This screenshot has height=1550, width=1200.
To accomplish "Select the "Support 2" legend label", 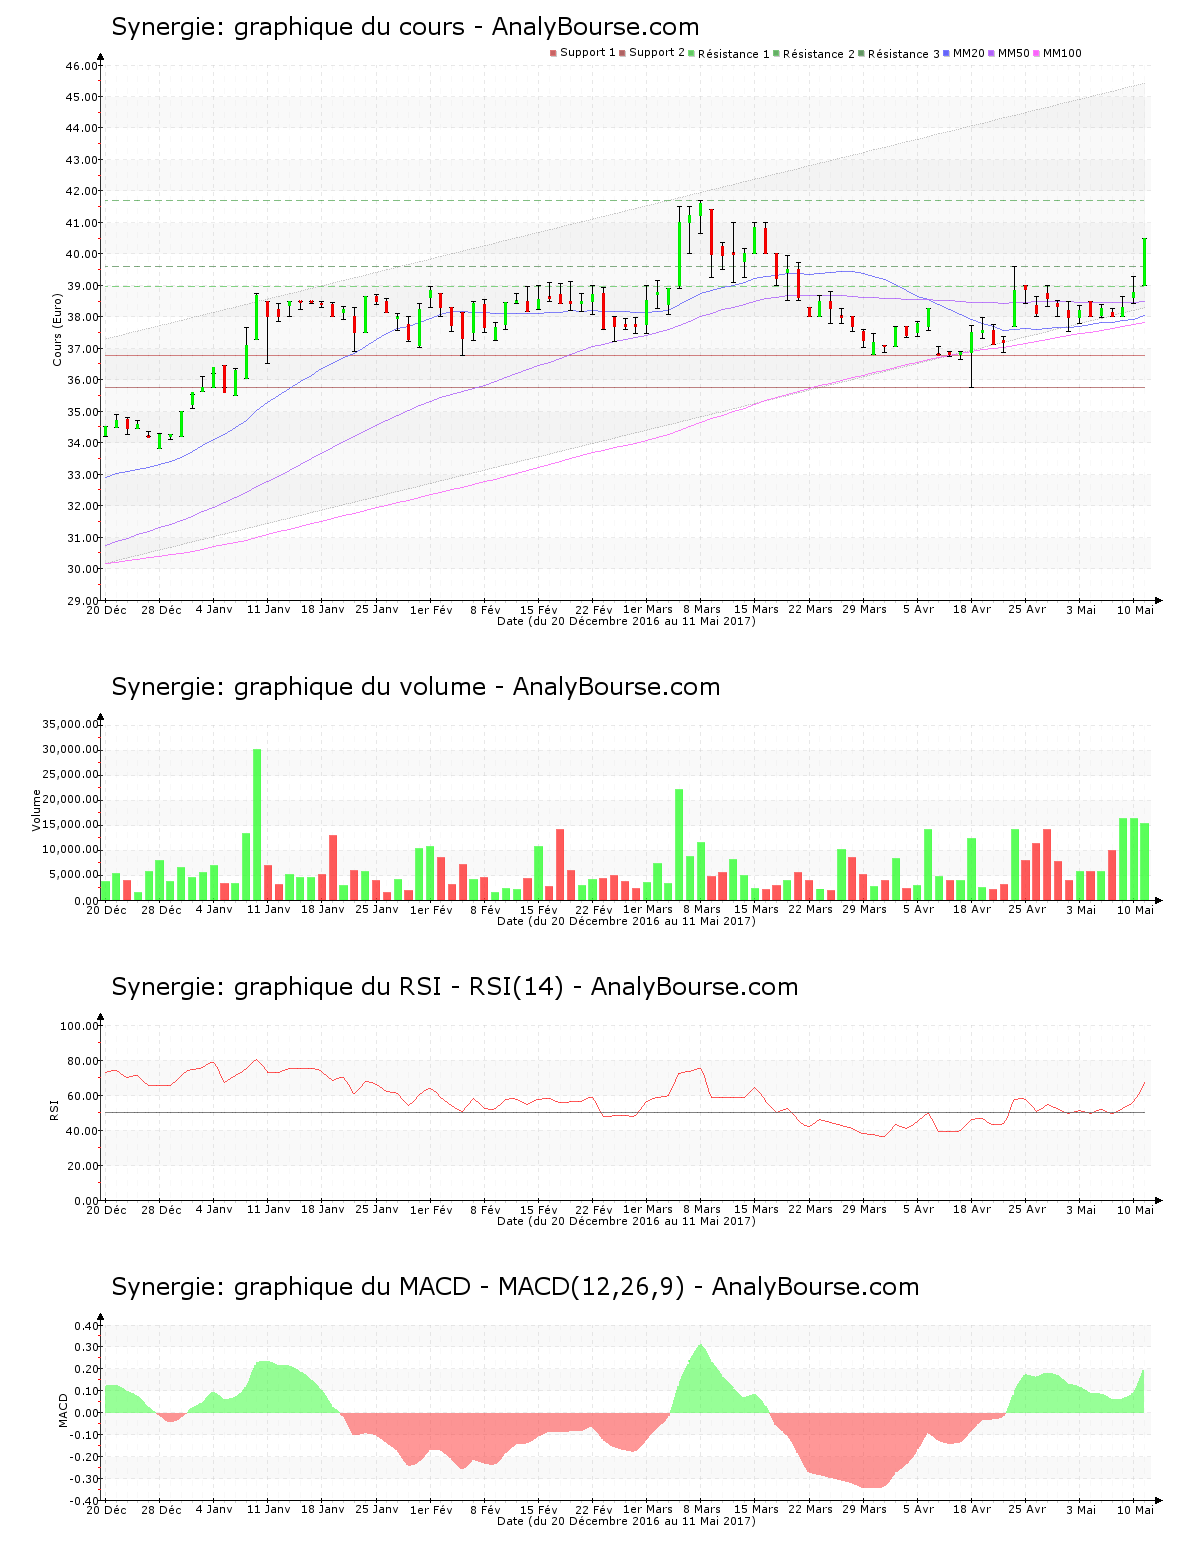I will tap(657, 53).
